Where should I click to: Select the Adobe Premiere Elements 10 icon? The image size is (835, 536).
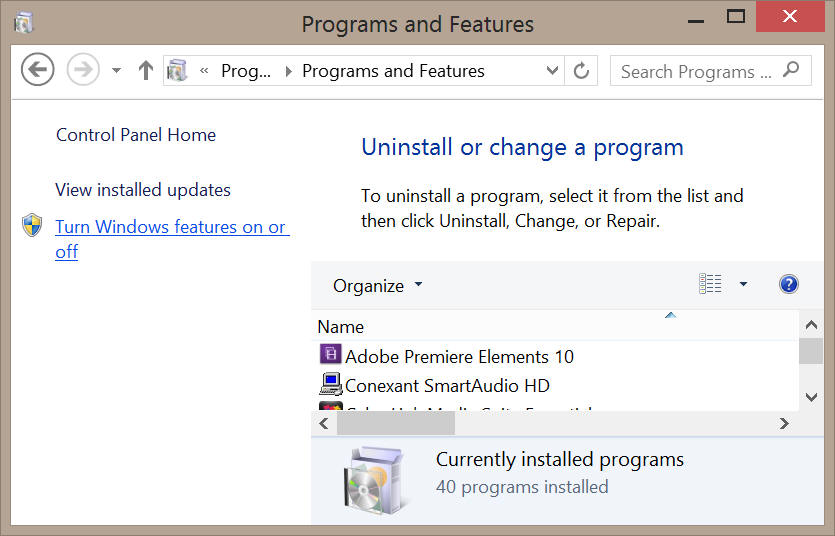(x=330, y=354)
